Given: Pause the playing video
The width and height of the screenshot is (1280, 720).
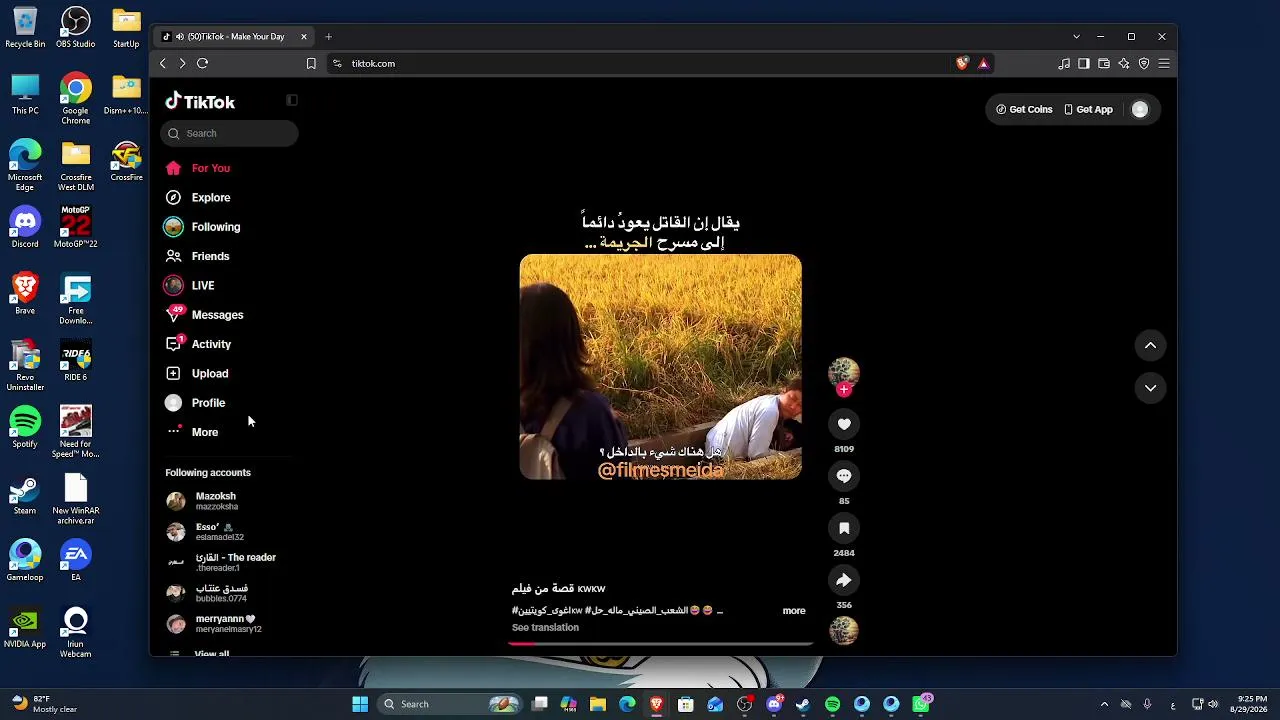Looking at the screenshot, I should tap(660, 367).
